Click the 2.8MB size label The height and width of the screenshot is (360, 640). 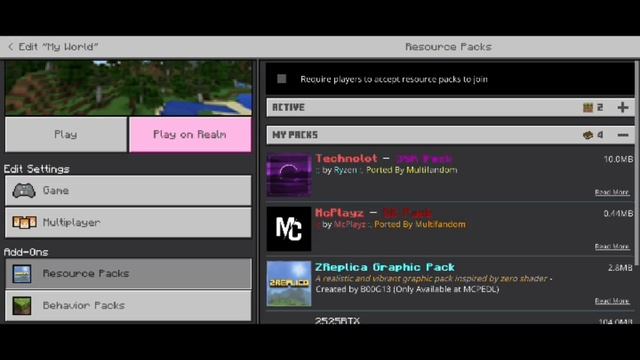coord(620,268)
